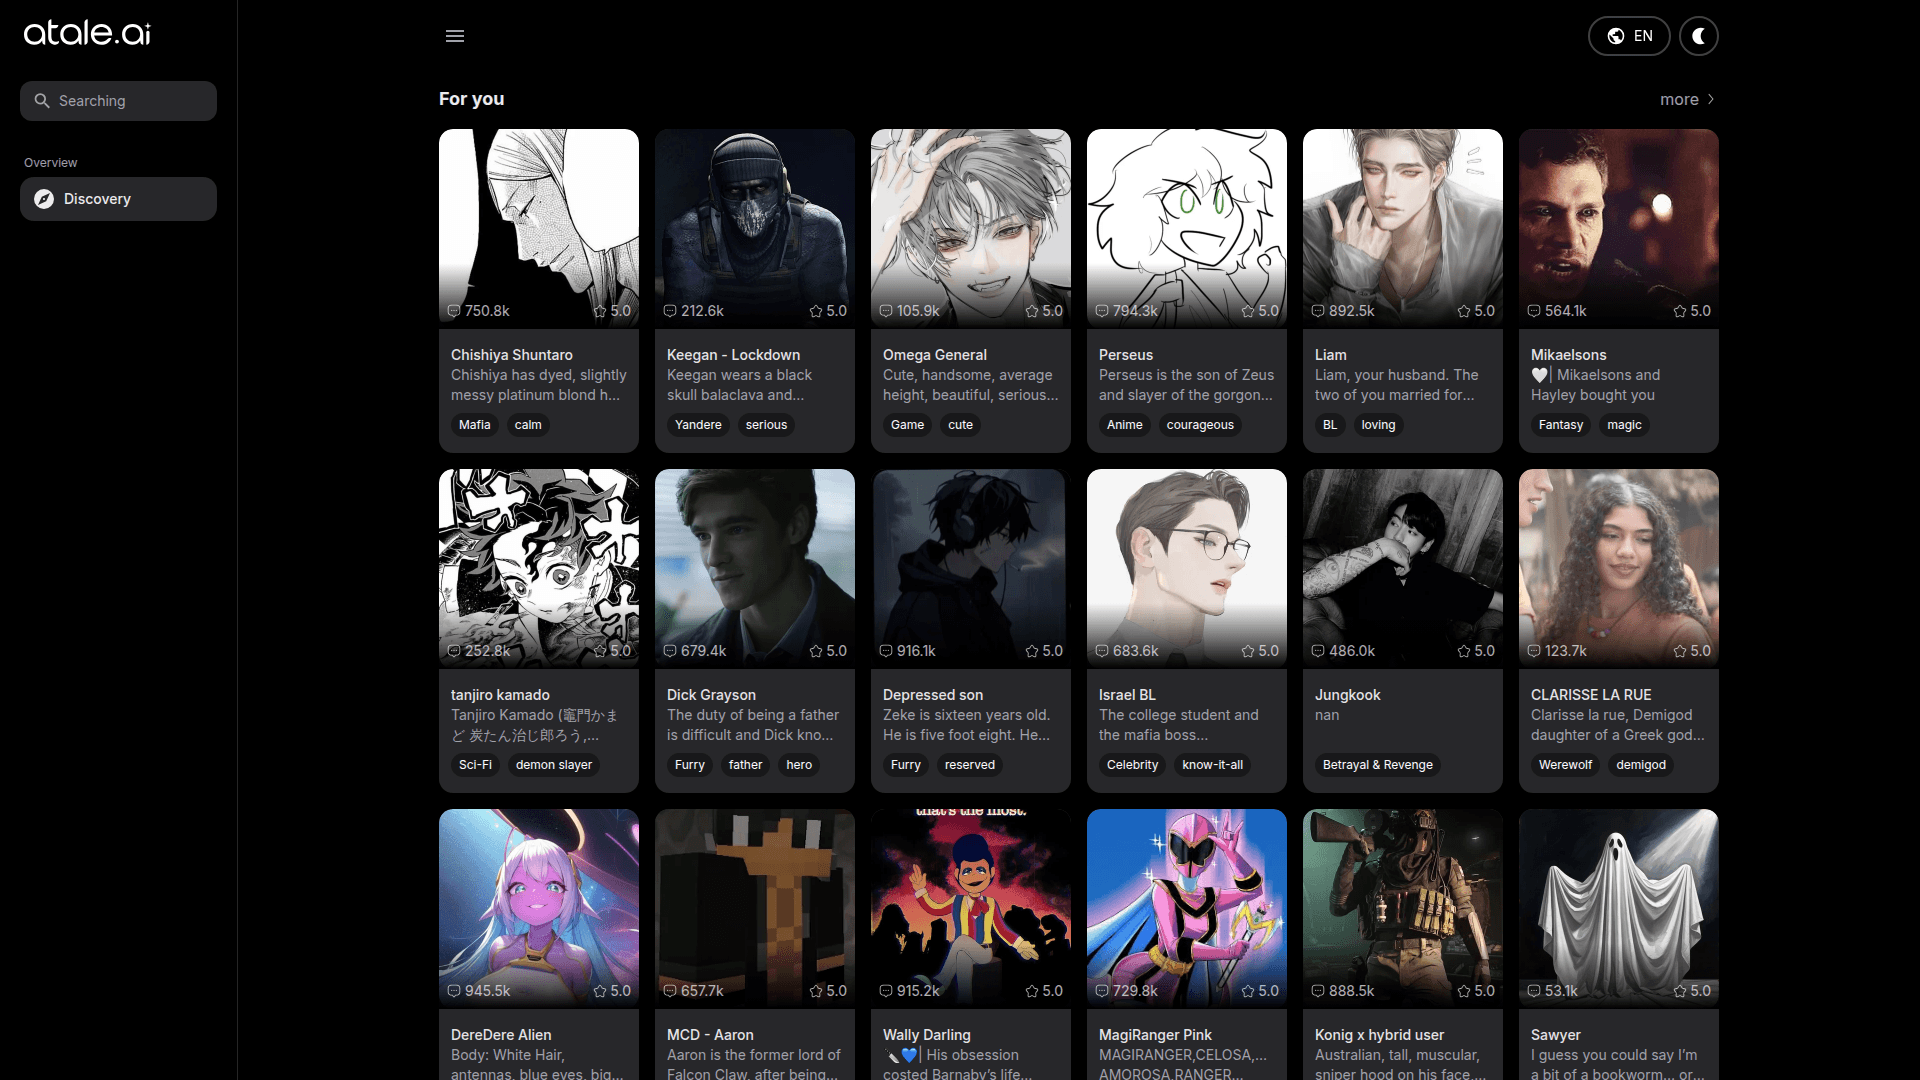
Task: Click the atale.ai logo
Action: (87, 33)
